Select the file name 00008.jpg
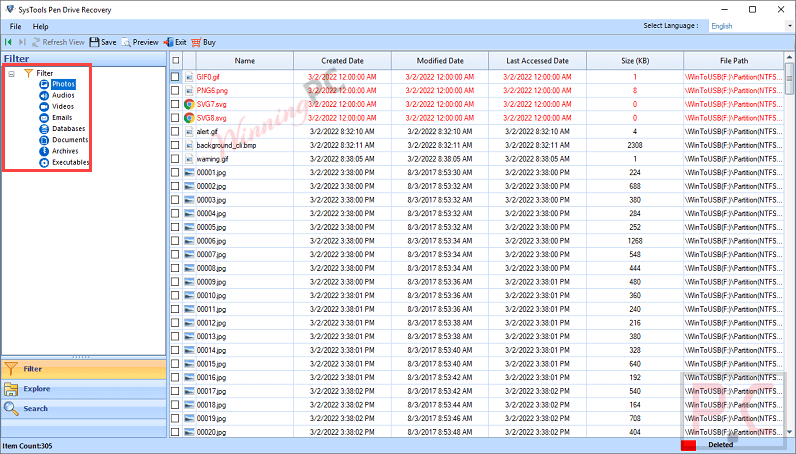Viewport: 796px width, 454px height. pyautogui.click(x=211, y=268)
